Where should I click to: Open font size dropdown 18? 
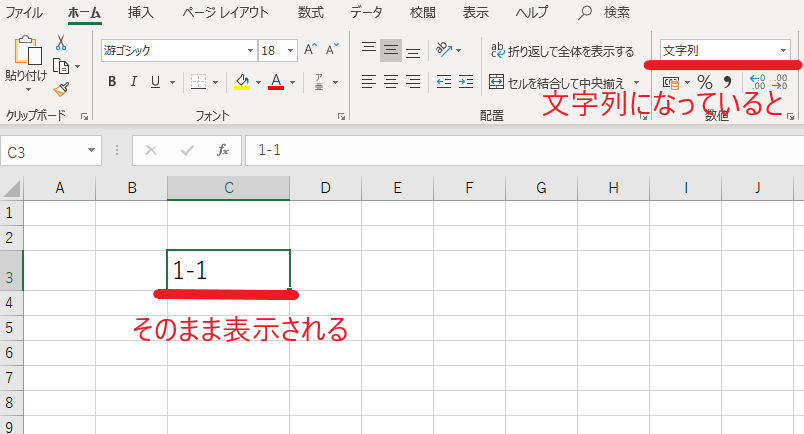click(x=290, y=50)
